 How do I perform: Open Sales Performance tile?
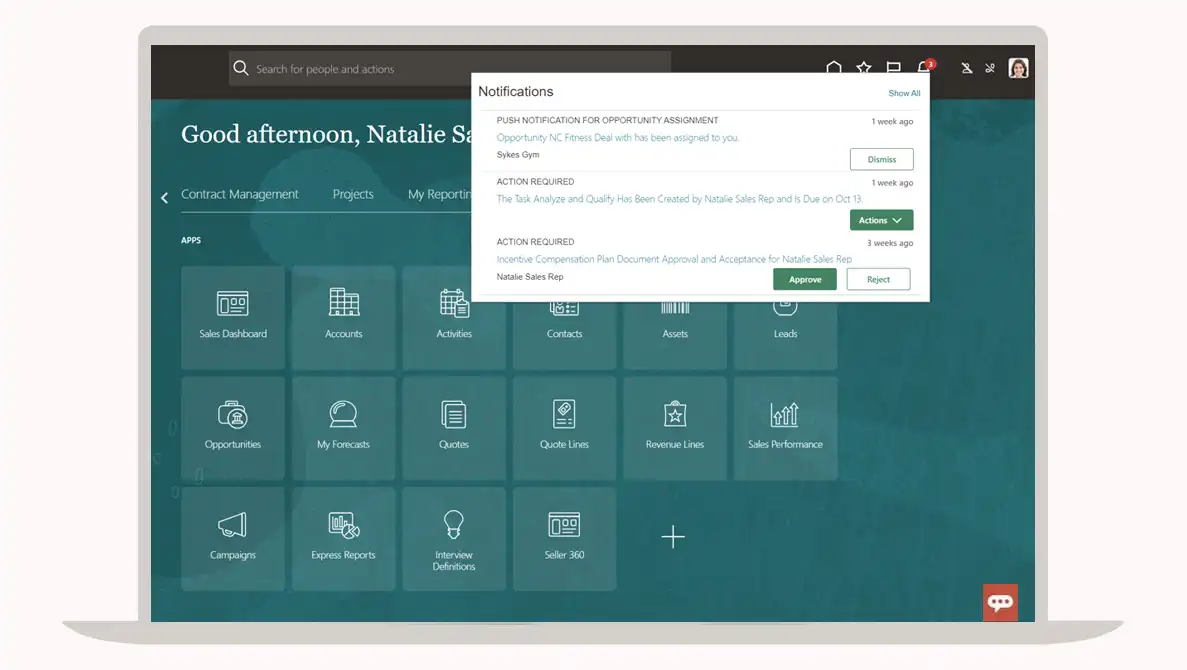(x=785, y=427)
